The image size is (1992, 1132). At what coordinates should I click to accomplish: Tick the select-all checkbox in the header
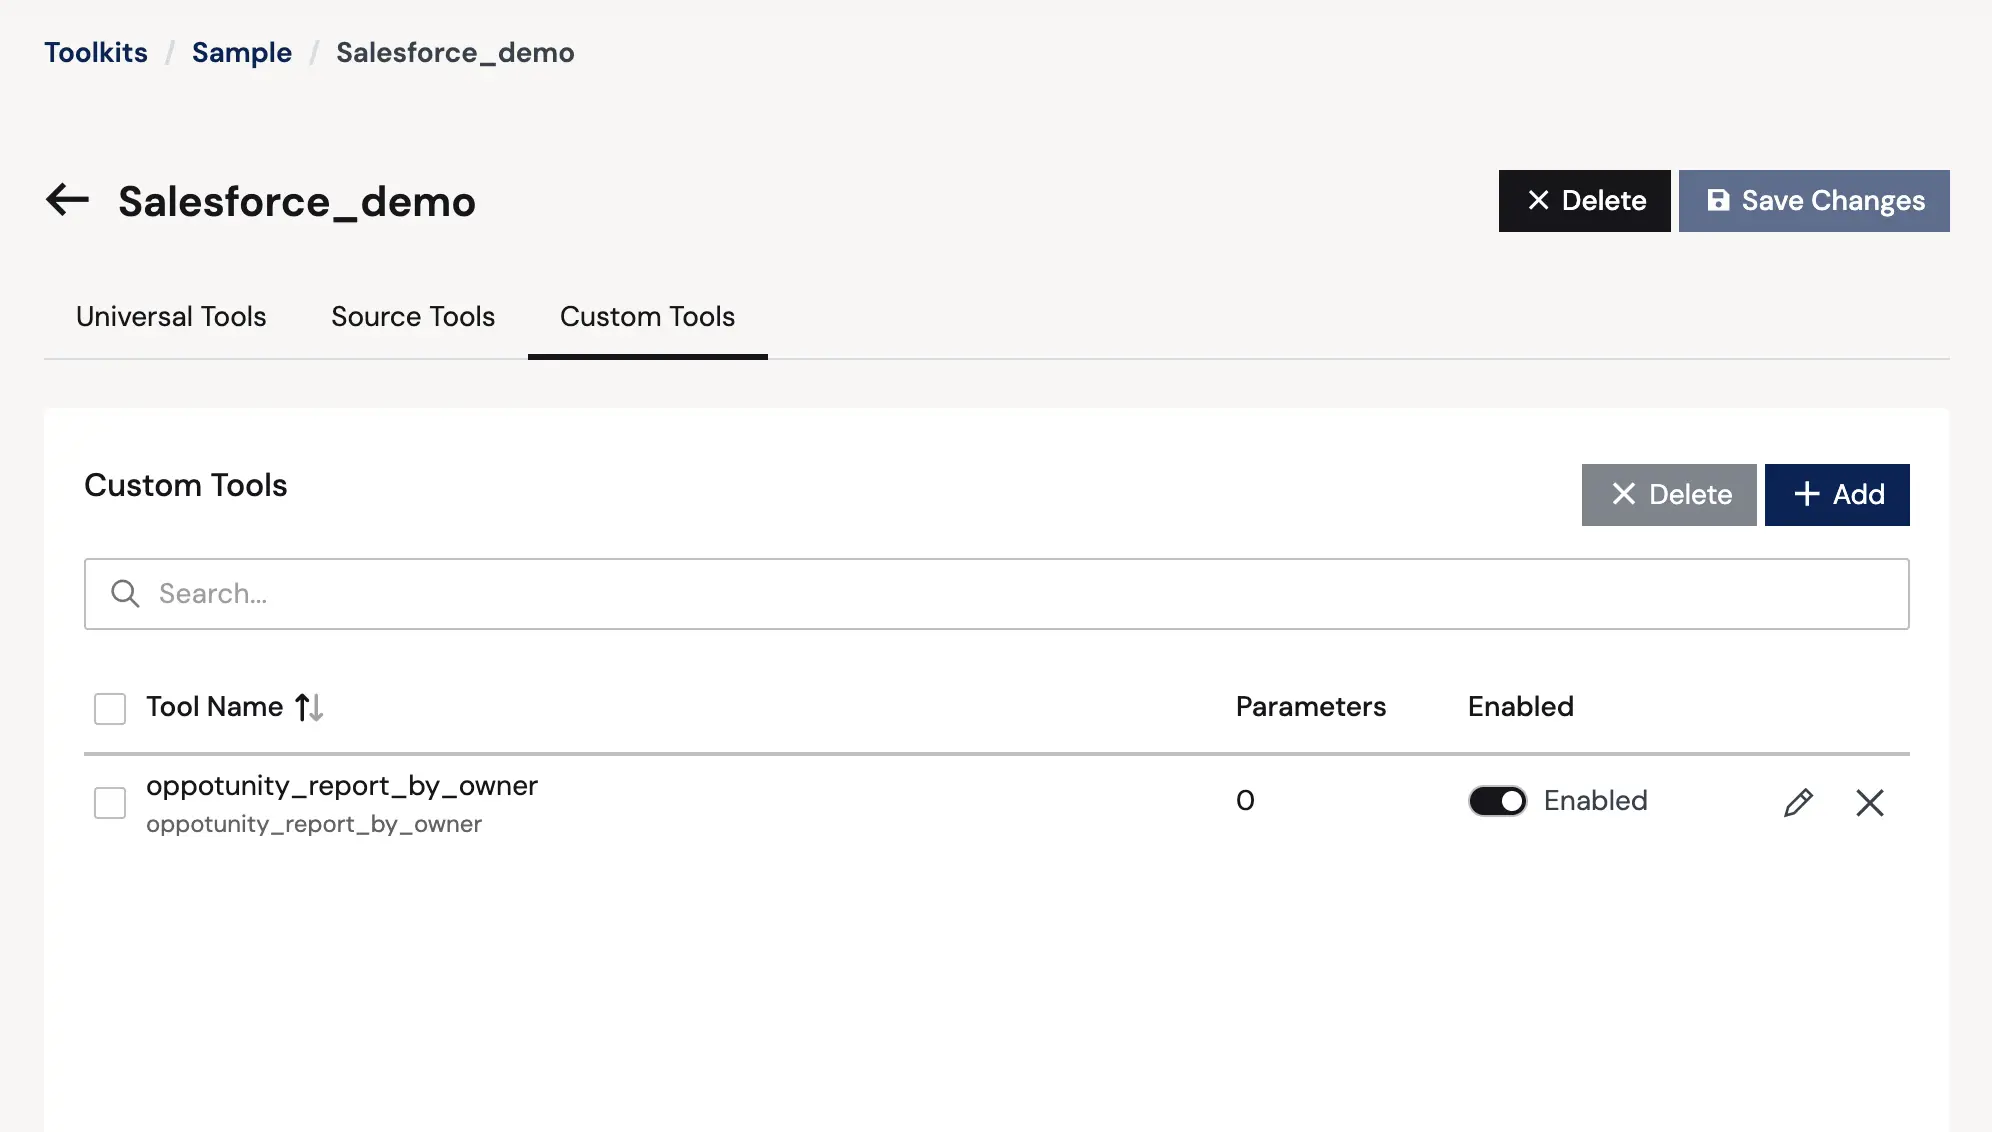click(x=110, y=708)
